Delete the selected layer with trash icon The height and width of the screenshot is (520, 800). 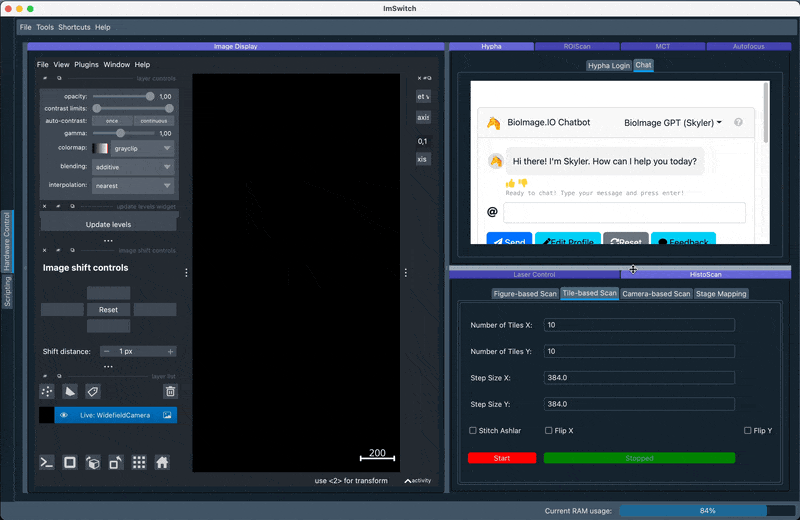click(x=170, y=391)
